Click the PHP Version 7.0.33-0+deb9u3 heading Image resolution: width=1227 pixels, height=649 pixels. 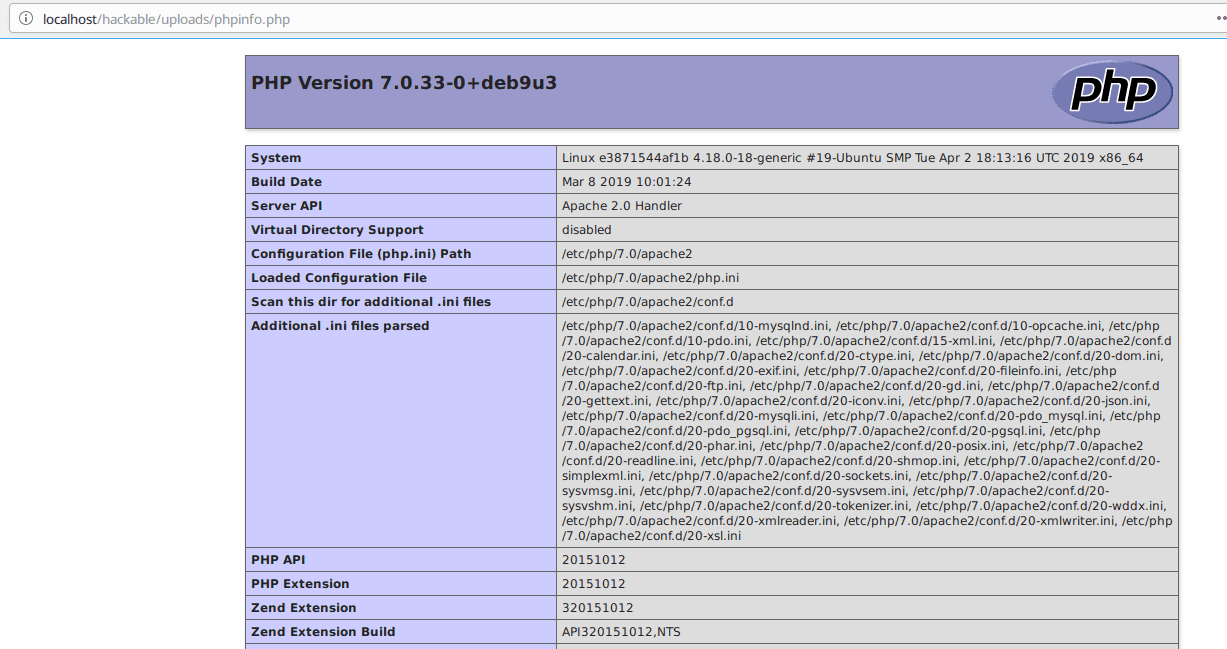(404, 83)
